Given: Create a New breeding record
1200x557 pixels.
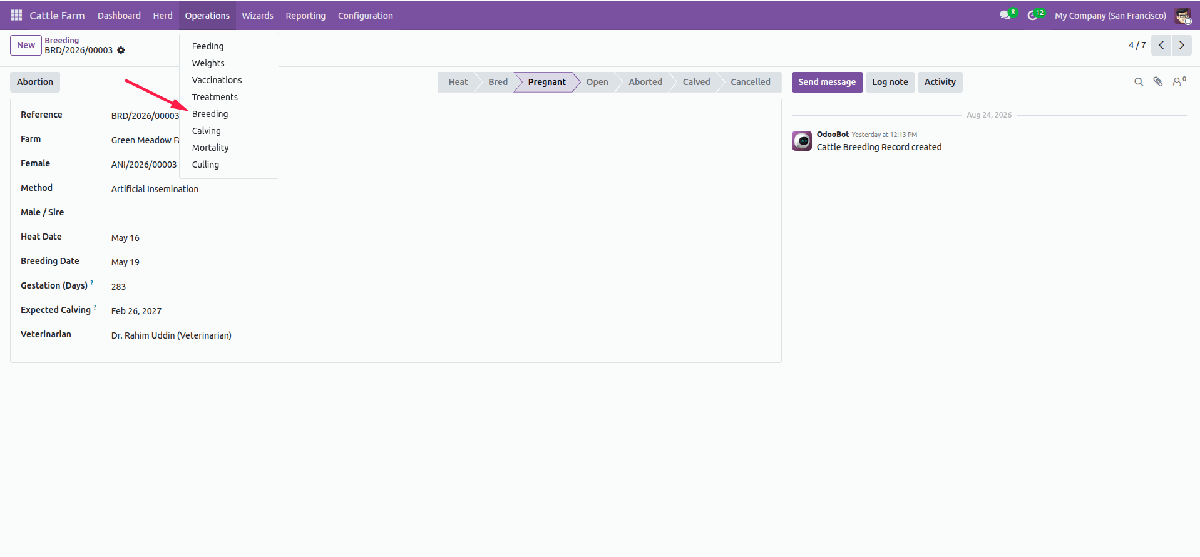Looking at the screenshot, I should (26, 45).
